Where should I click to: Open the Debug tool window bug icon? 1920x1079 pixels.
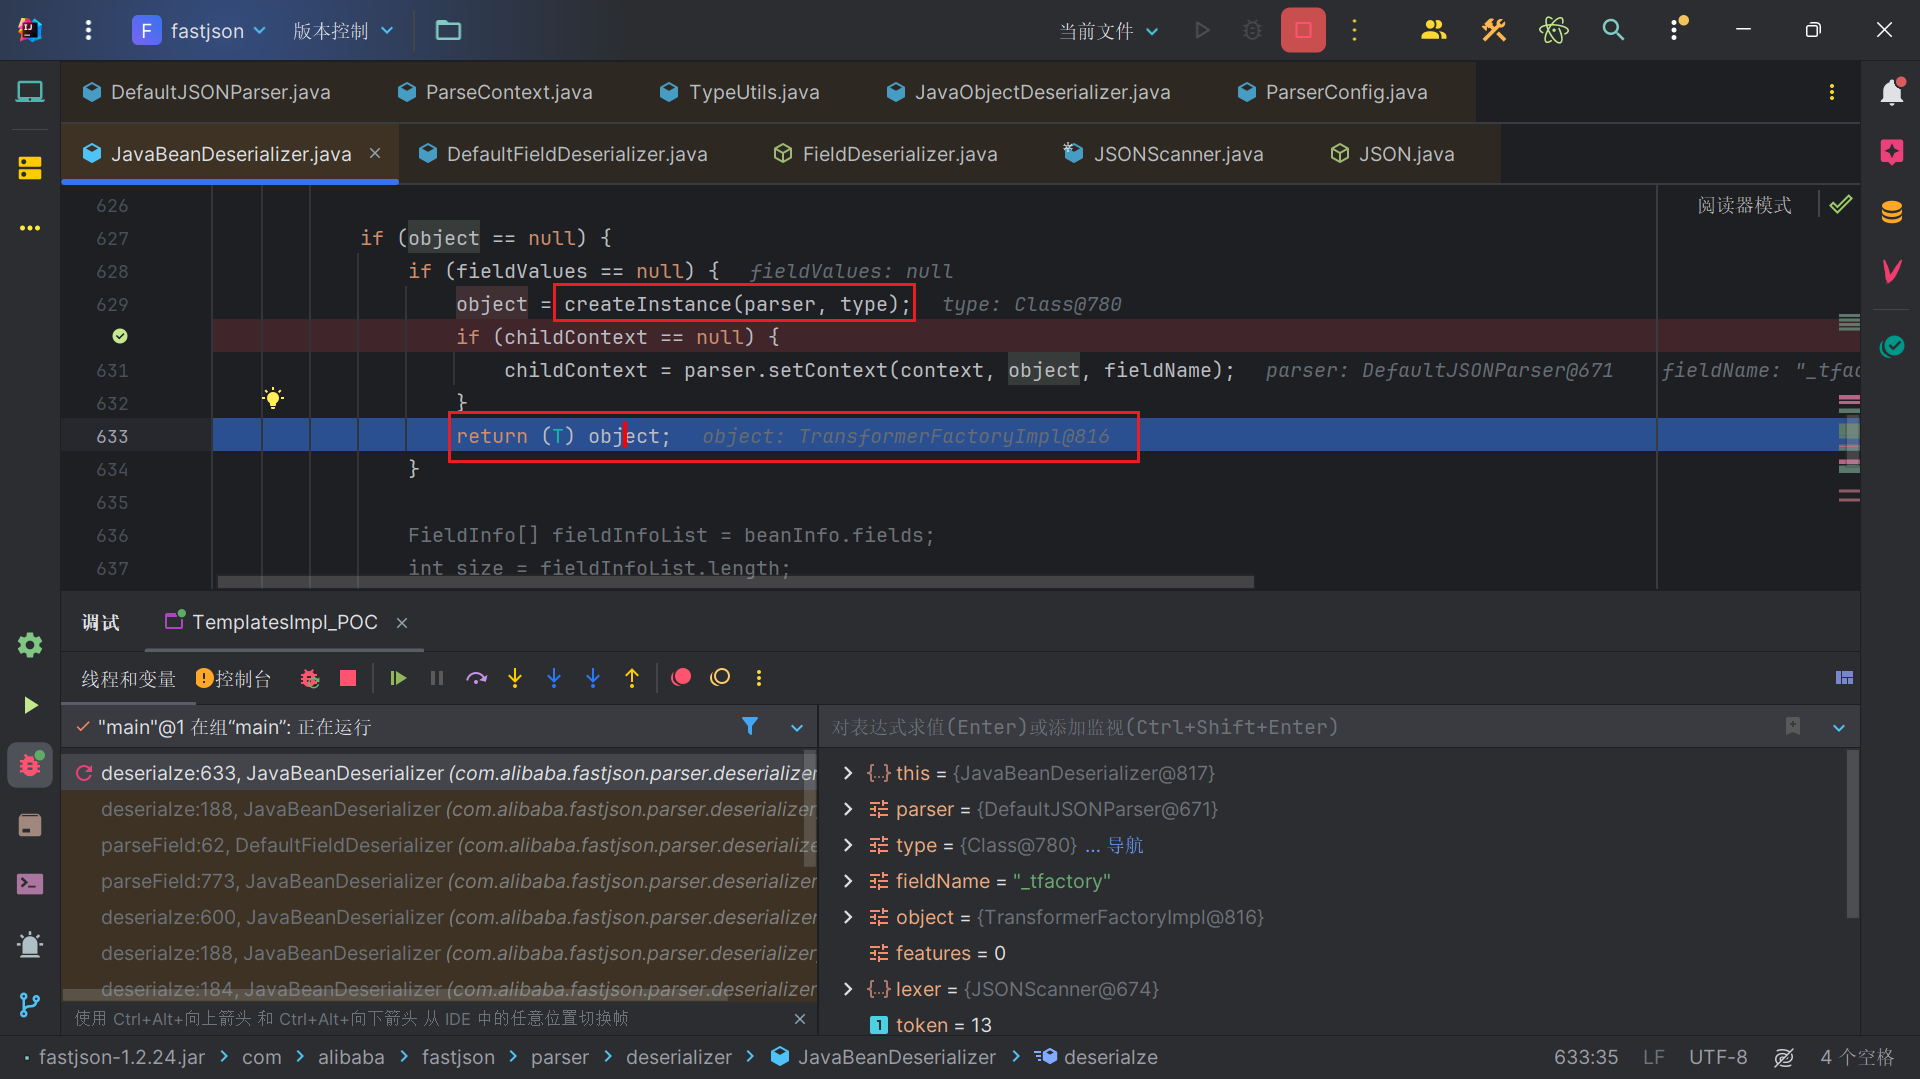(30, 765)
